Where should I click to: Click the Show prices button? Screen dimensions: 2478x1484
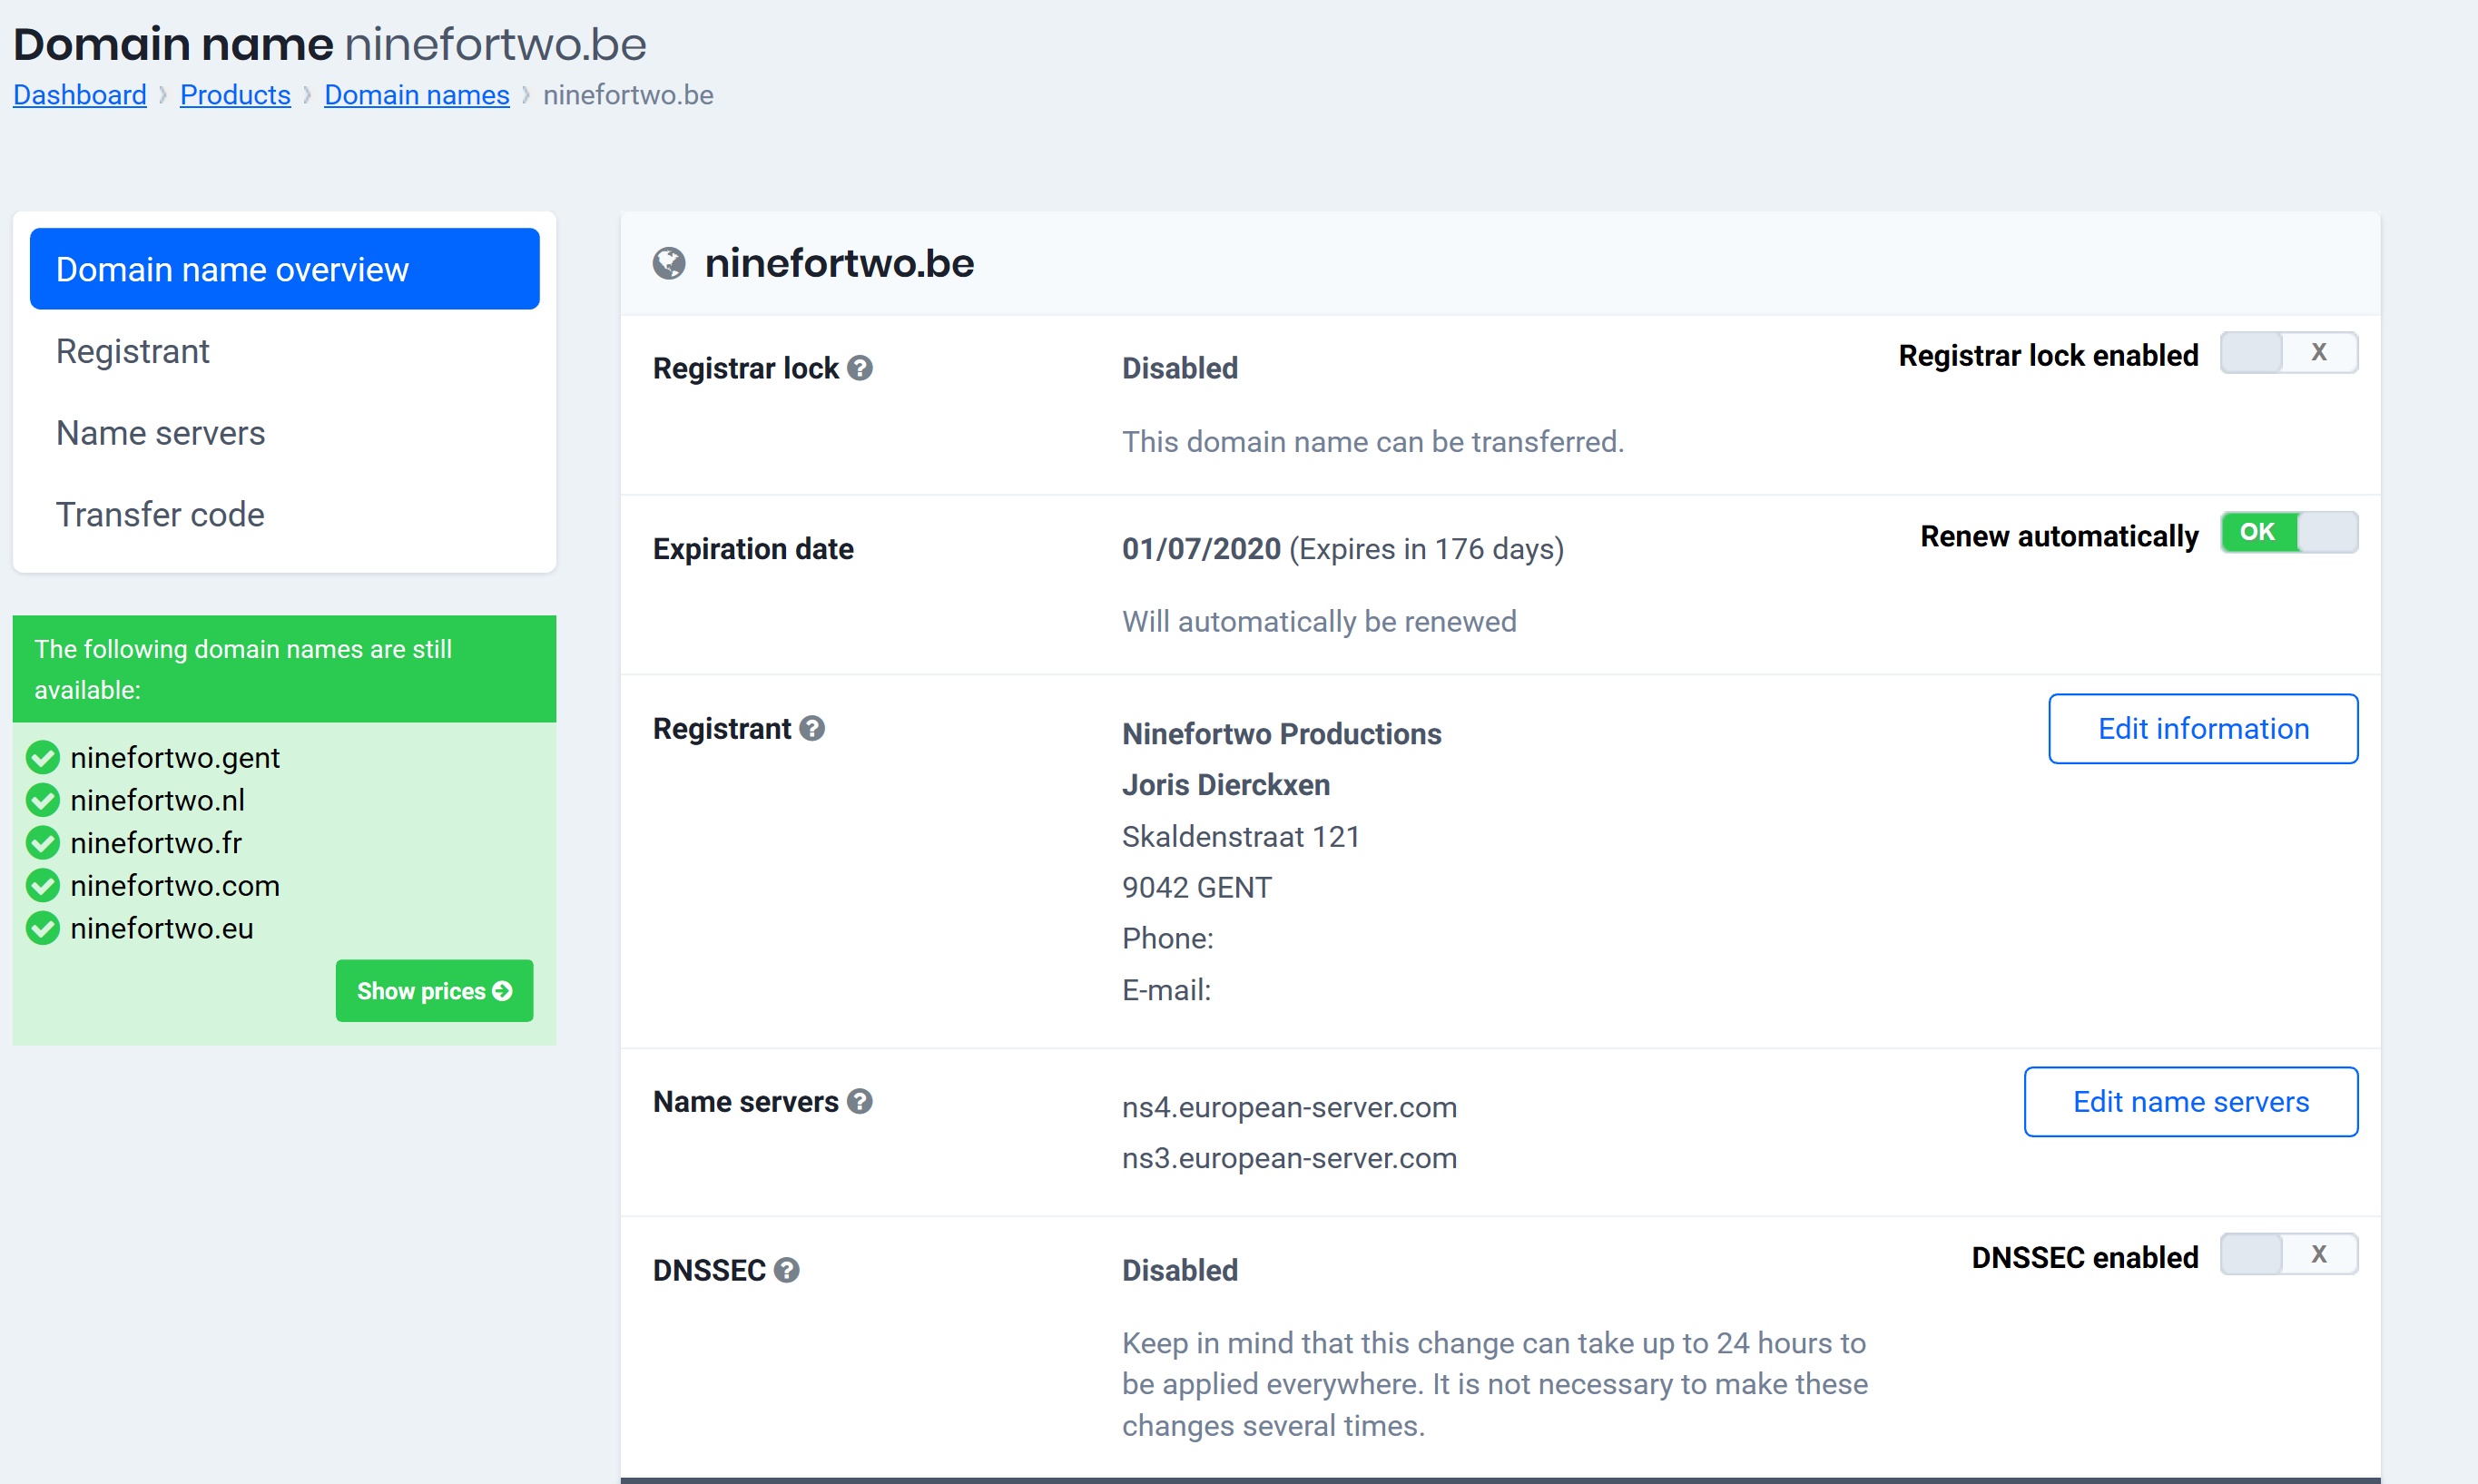point(434,991)
